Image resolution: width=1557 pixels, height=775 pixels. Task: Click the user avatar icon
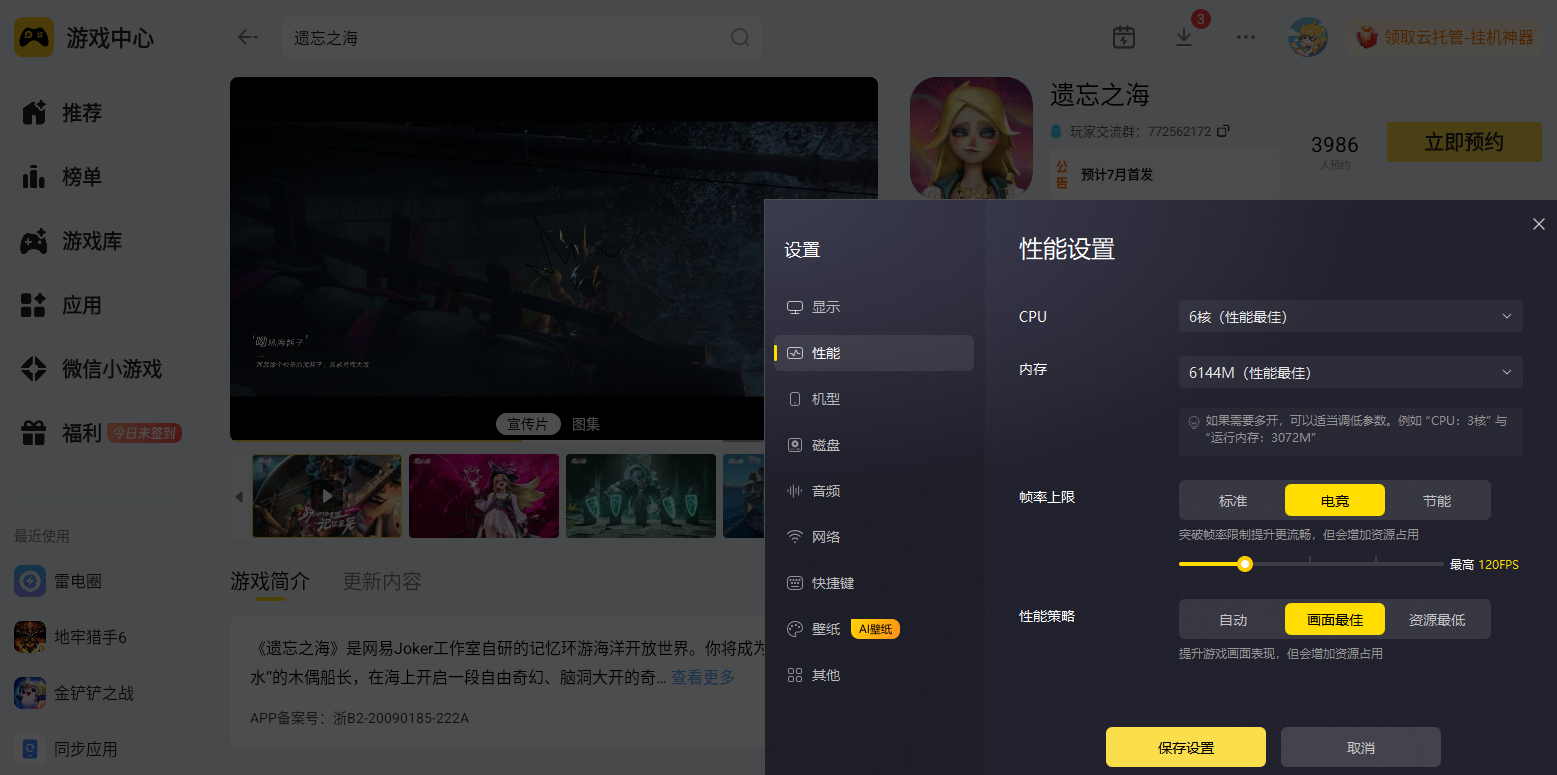pyautogui.click(x=1307, y=37)
